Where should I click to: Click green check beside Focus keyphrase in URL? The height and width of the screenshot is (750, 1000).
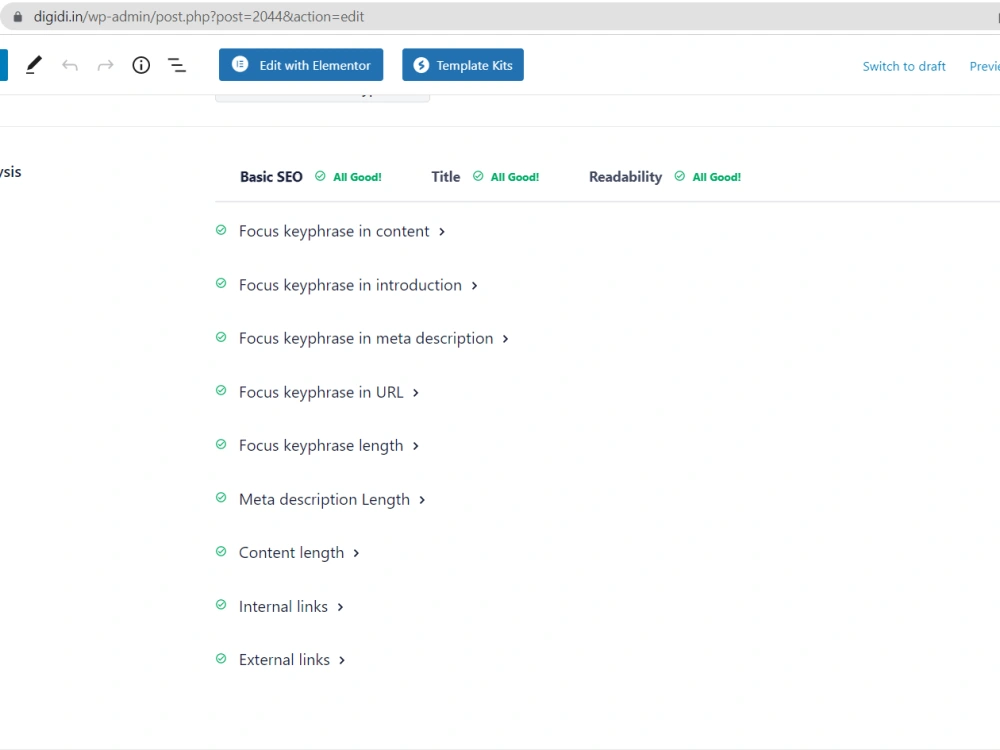pyautogui.click(x=221, y=390)
